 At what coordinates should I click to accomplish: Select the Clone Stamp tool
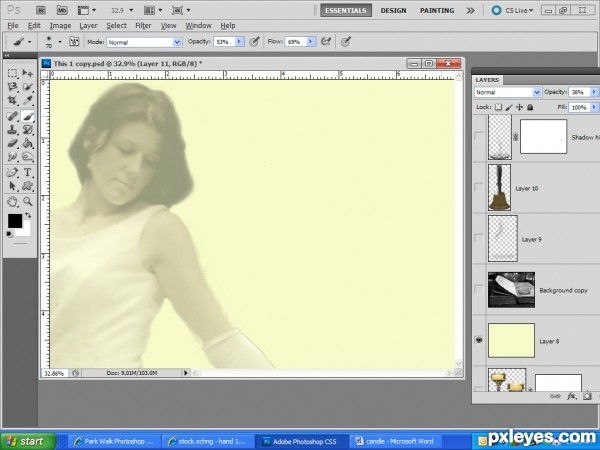12,129
